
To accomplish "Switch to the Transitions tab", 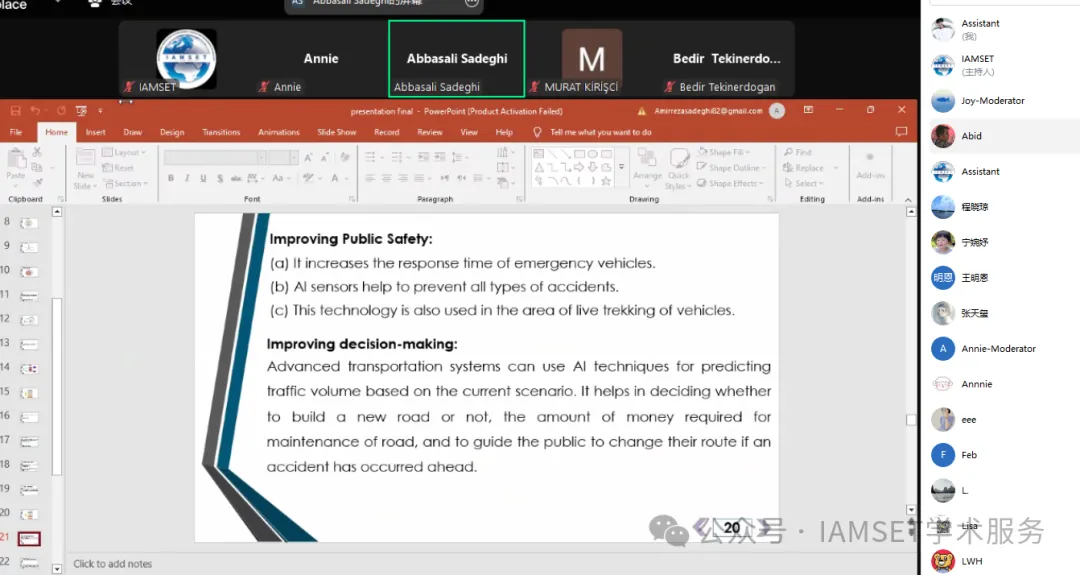I will point(221,132).
